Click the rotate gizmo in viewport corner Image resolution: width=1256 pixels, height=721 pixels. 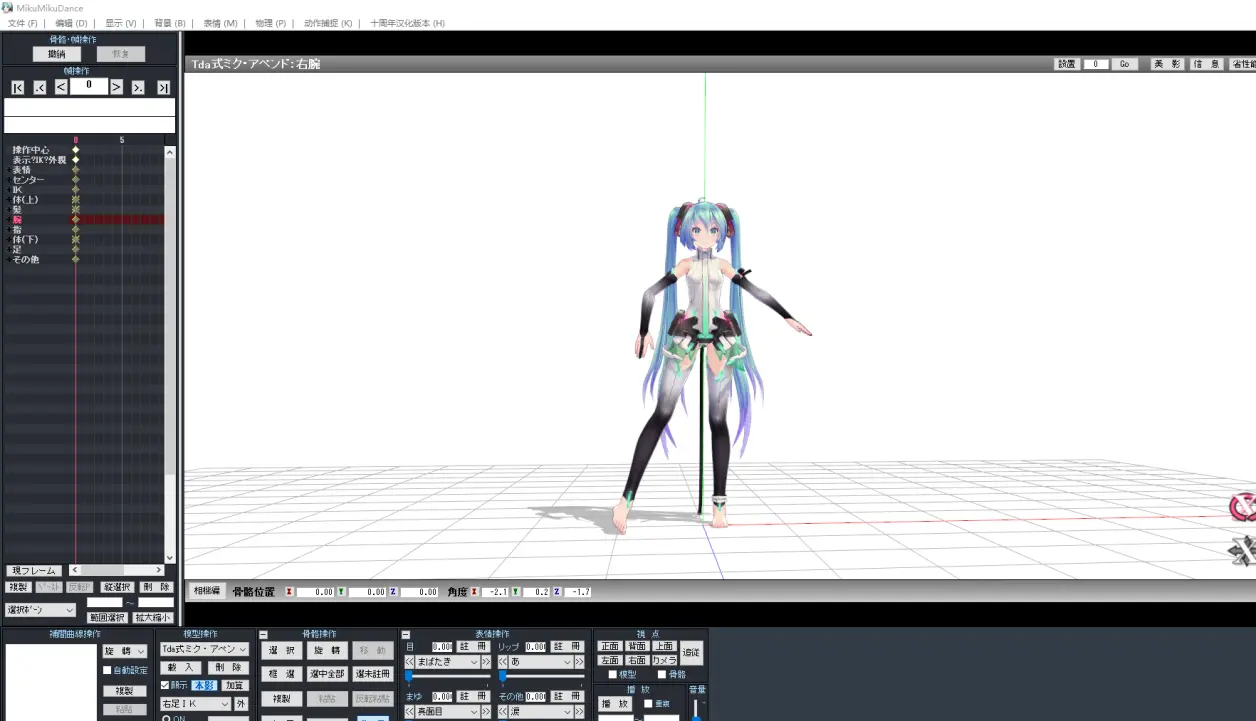click(x=1243, y=507)
